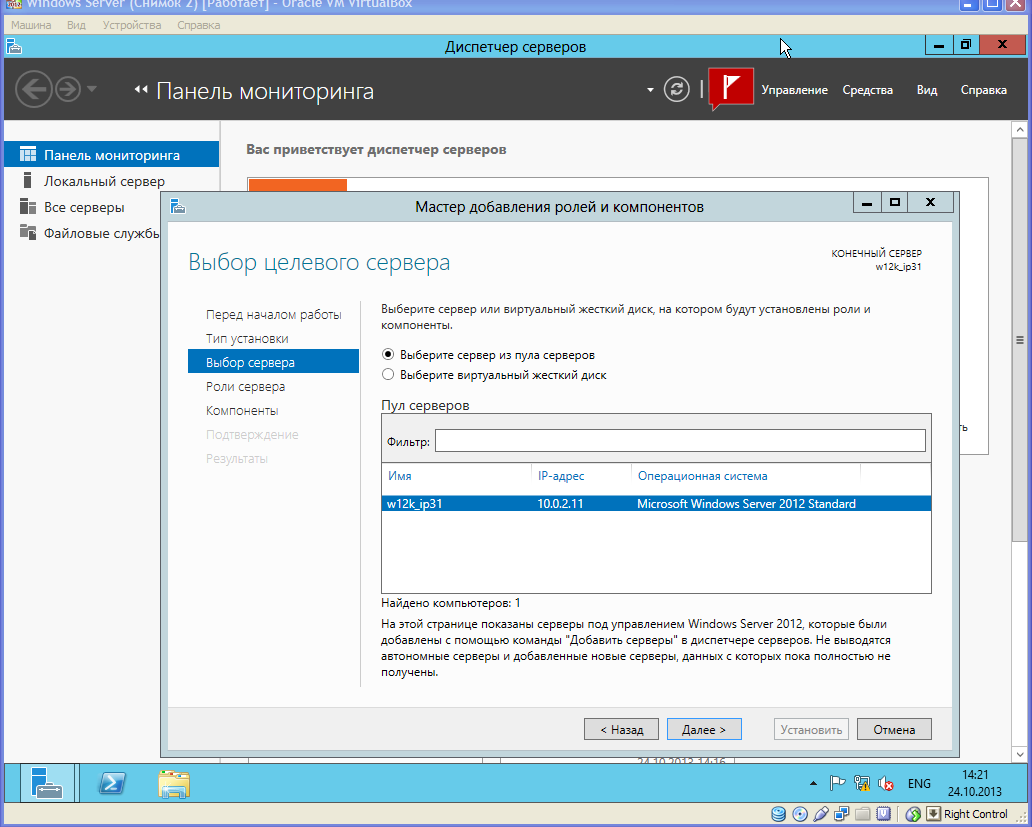Click the disabled 'Установить' button
This screenshot has width=1032, height=827.
[811, 729]
